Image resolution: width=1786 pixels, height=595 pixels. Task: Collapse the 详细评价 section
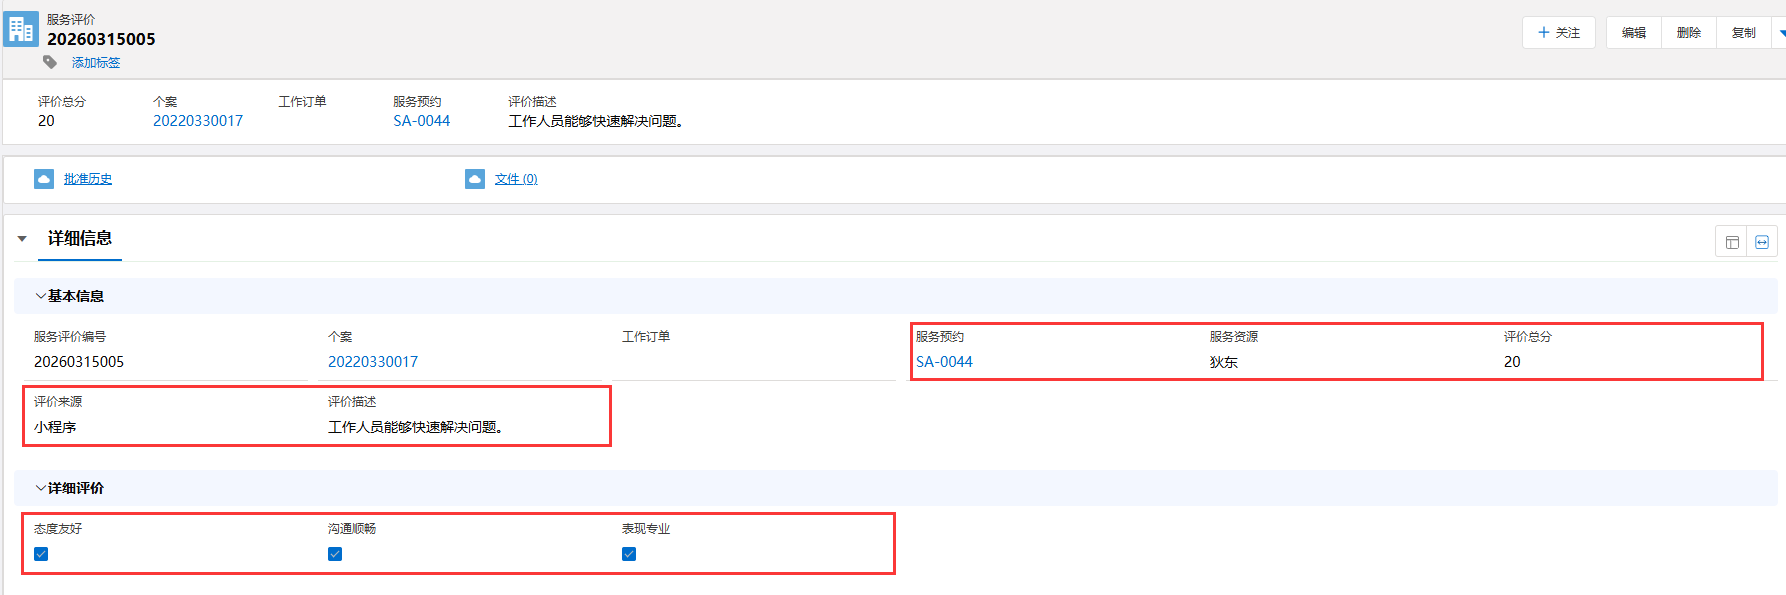click(x=41, y=488)
